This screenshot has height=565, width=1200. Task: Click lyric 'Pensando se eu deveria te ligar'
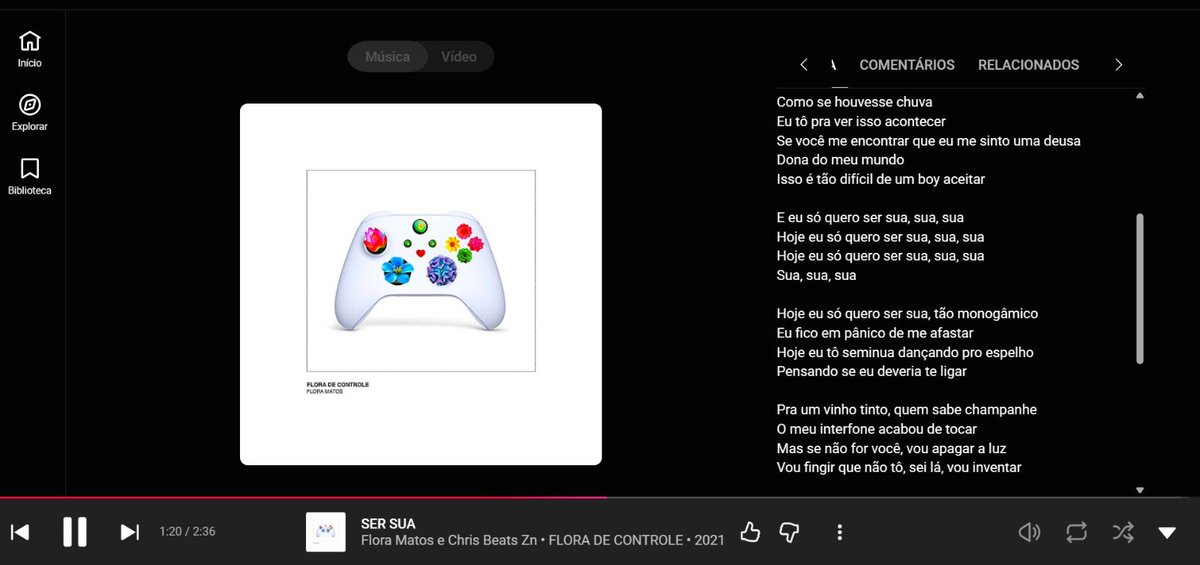pyautogui.click(x=872, y=371)
